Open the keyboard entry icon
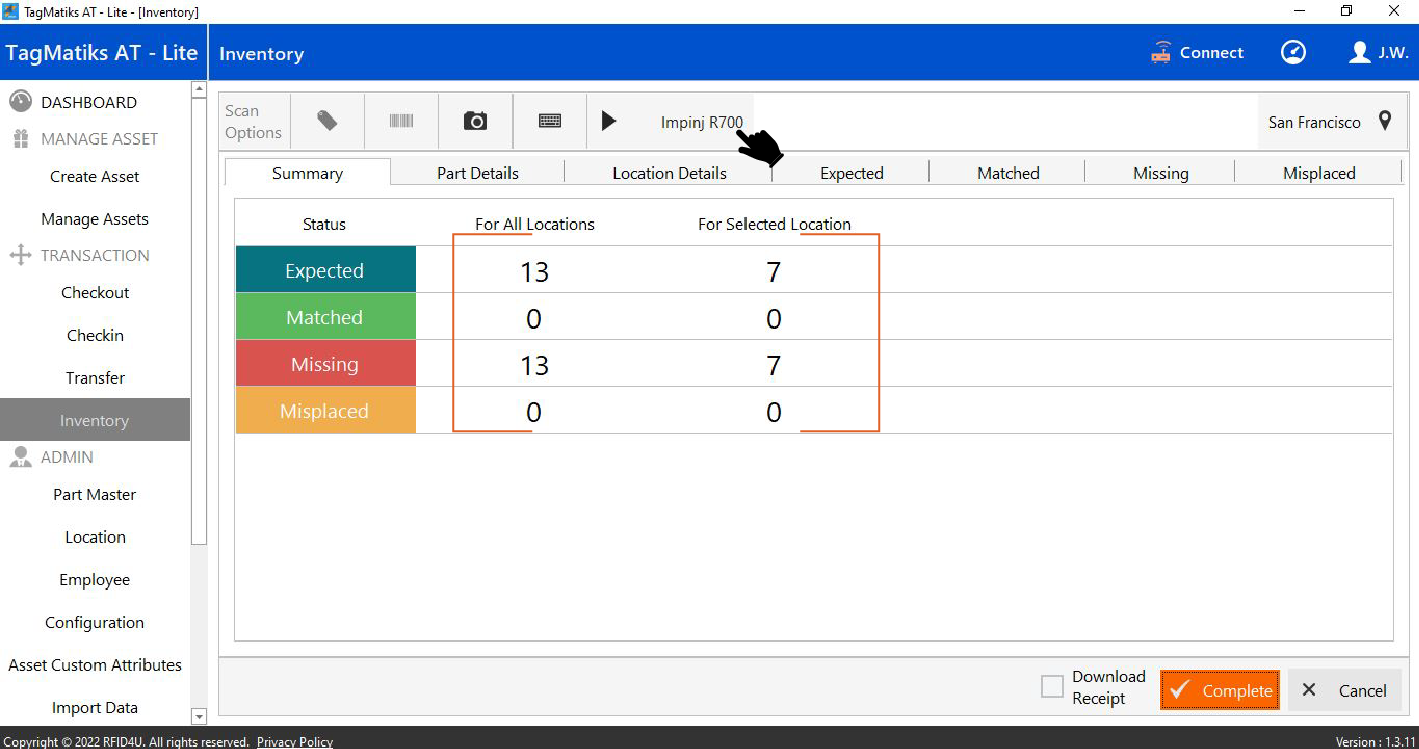The width and height of the screenshot is (1419, 749). pos(549,121)
